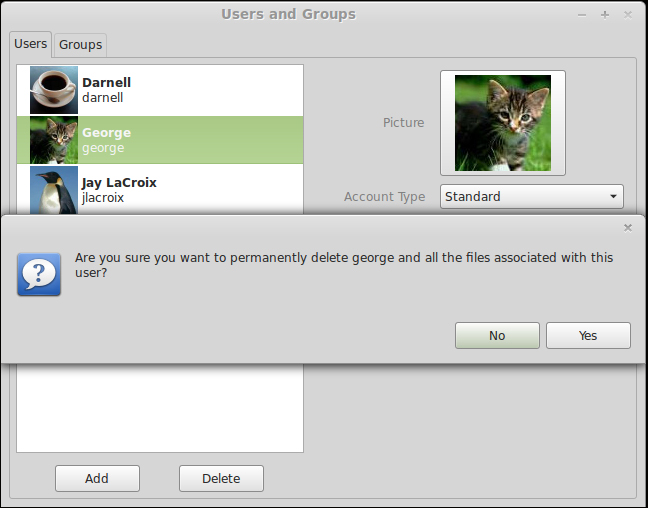Confirm deletion by clicking Yes
The width and height of the screenshot is (648, 508).
point(588,335)
